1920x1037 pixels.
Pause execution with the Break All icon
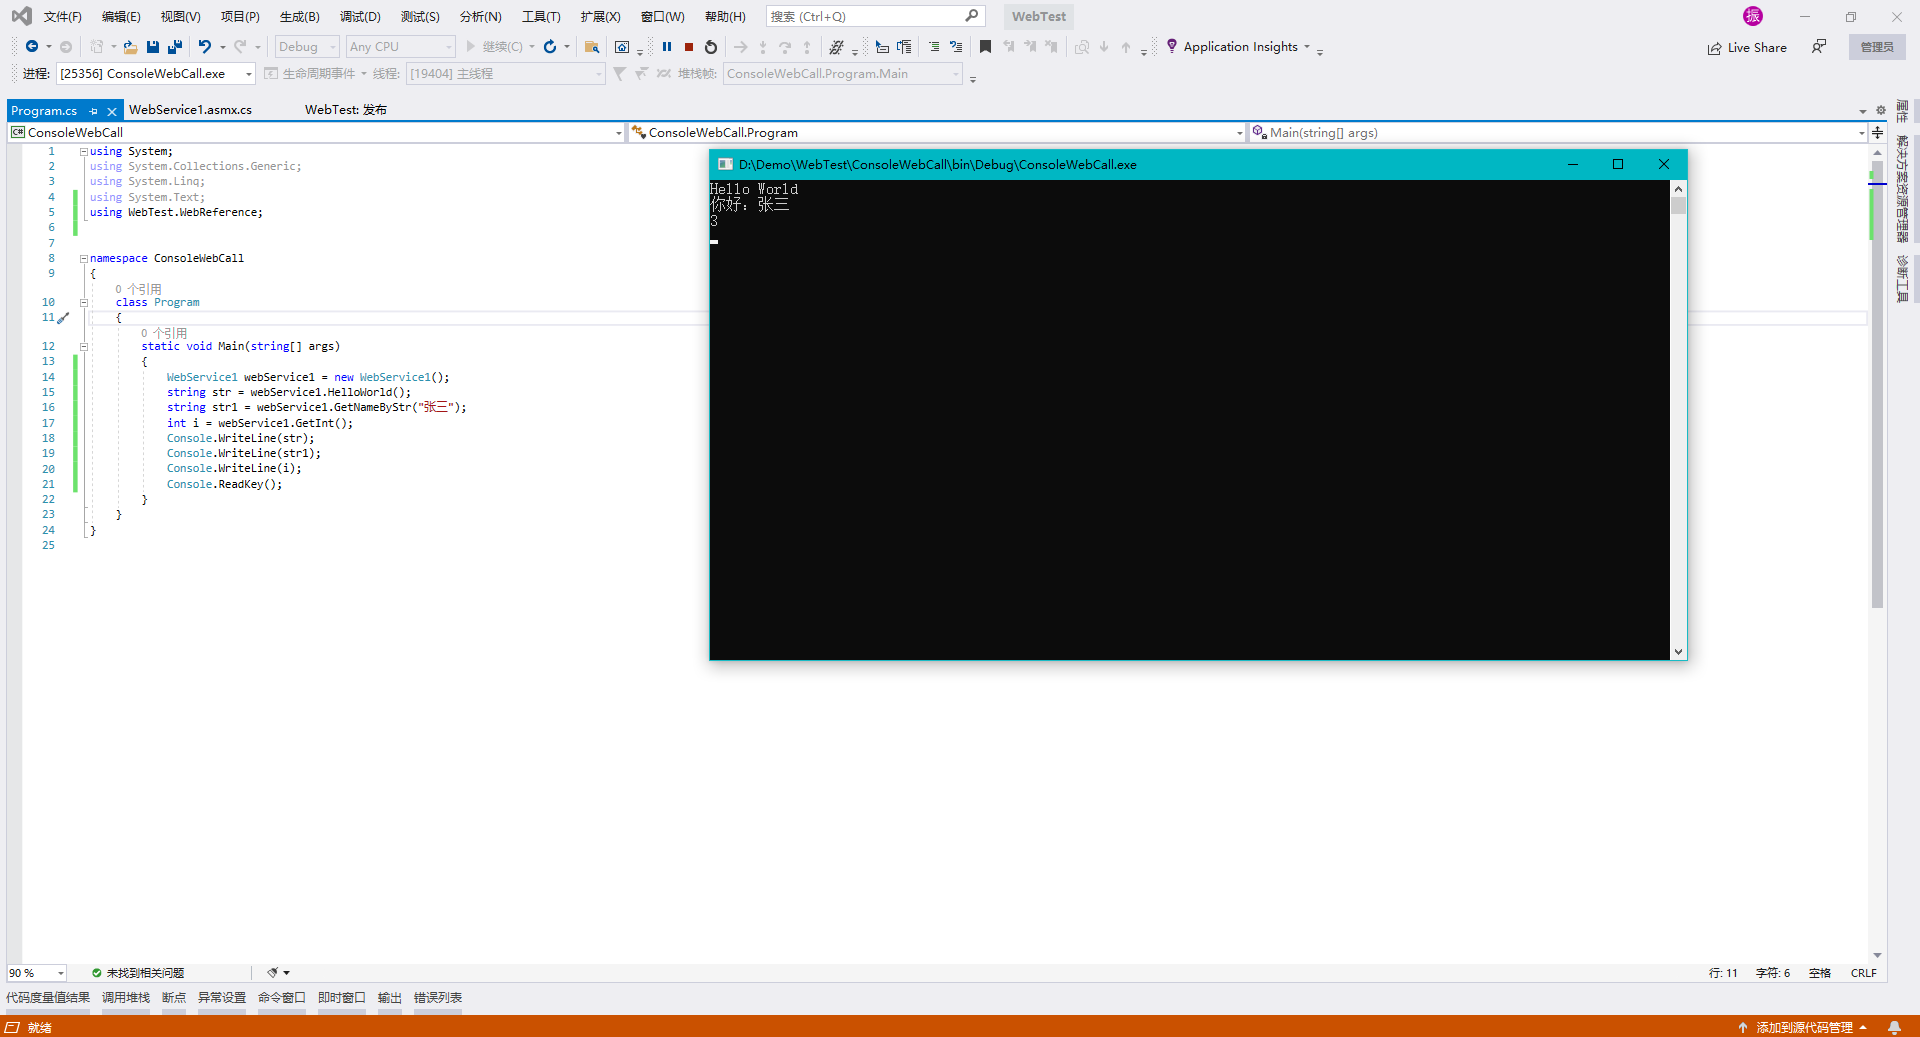coord(666,47)
